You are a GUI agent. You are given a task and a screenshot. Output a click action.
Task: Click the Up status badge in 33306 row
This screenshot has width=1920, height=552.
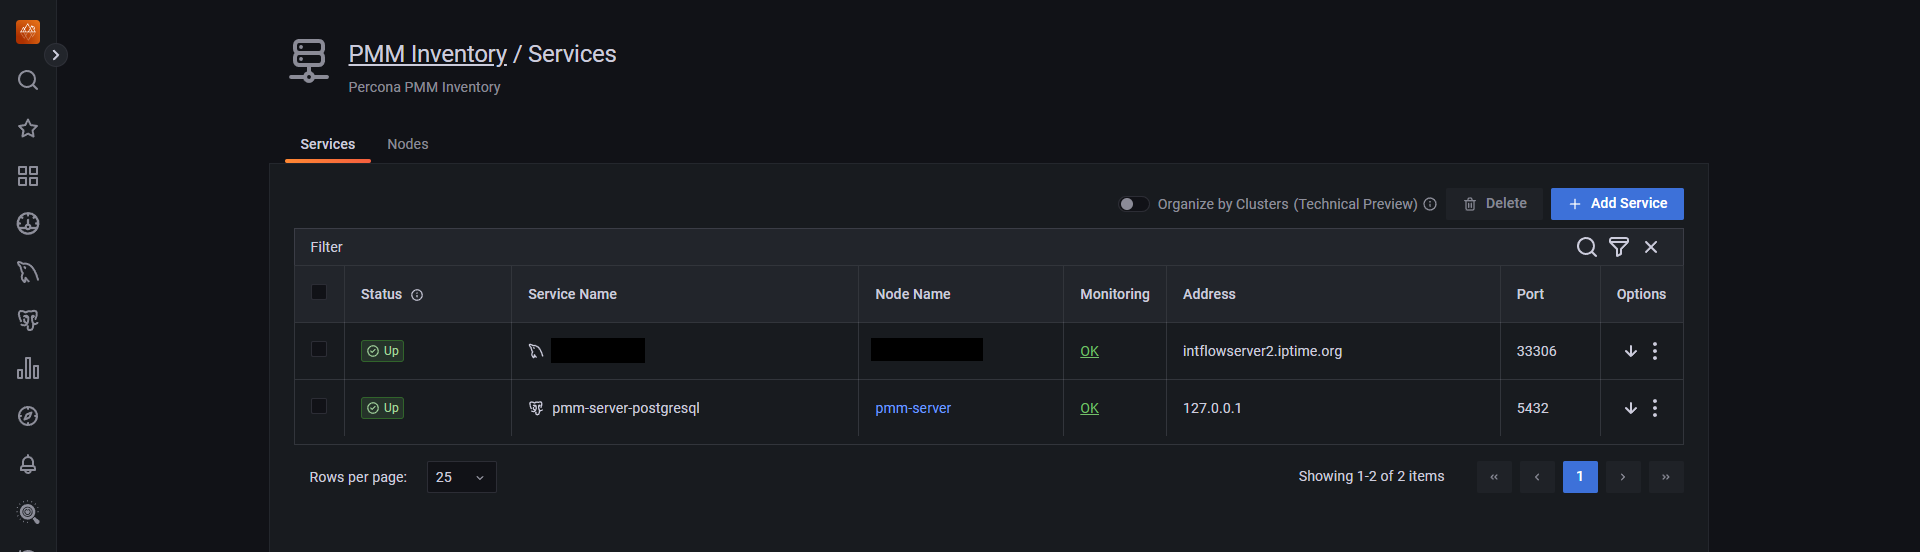382,351
